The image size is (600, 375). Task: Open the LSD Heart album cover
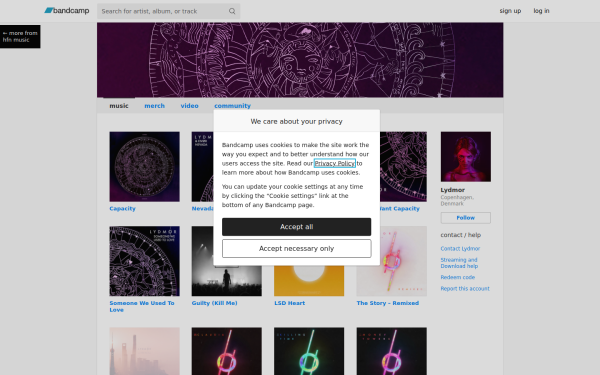point(309,280)
